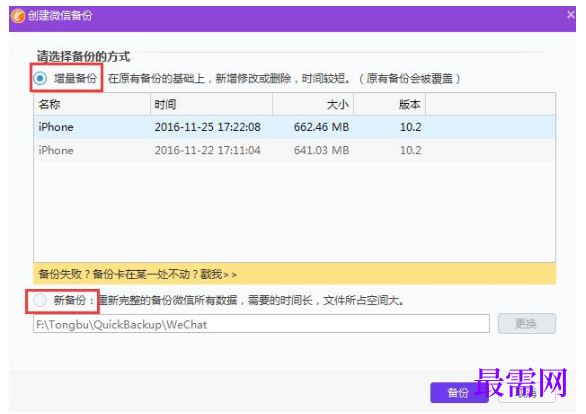
Task: Click the orange app logo in title bar
Action: (18, 16)
